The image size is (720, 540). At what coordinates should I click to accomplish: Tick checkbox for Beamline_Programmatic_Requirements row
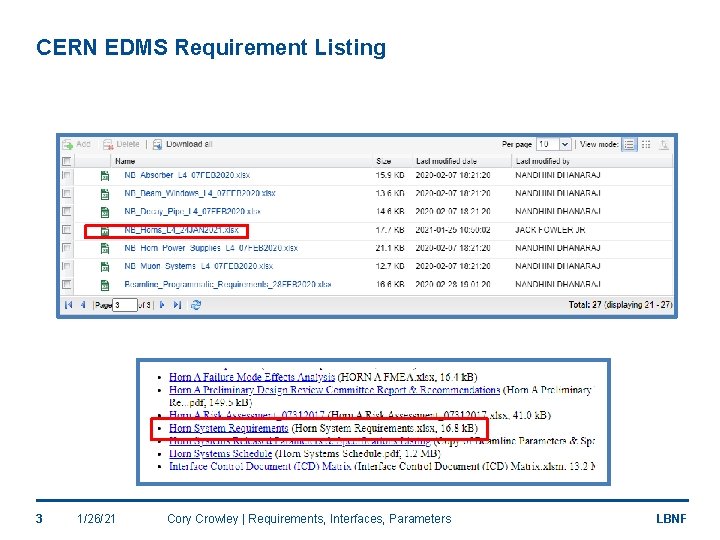point(67,284)
